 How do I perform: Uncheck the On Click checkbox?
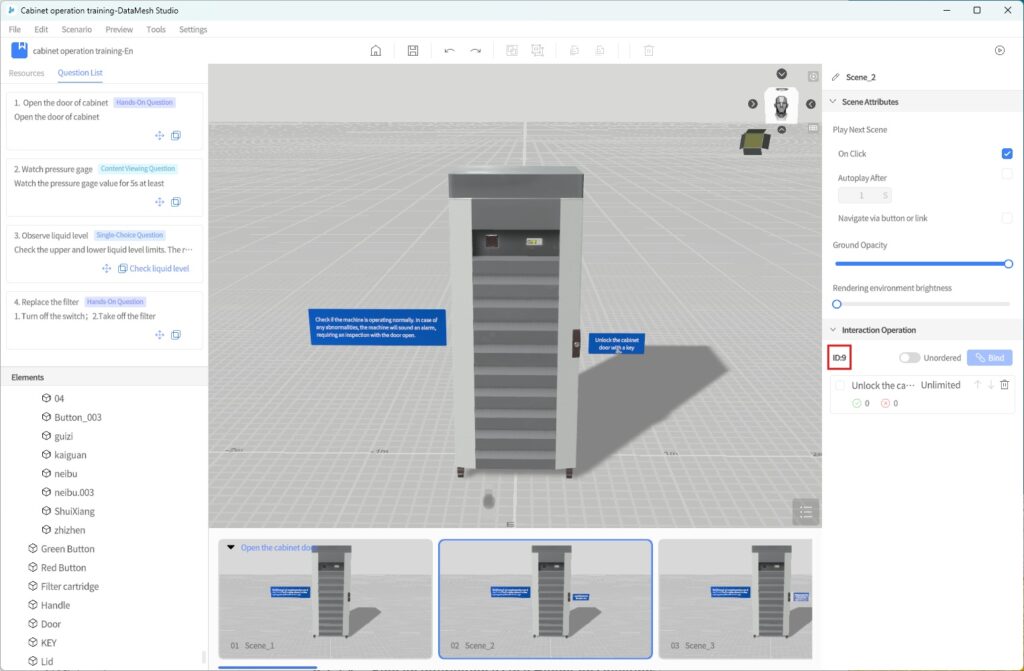[1007, 154]
